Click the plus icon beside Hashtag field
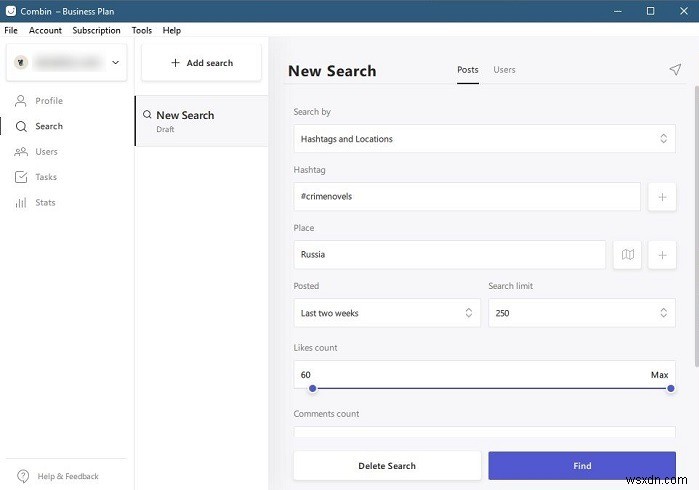Image resolution: width=699 pixels, height=490 pixels. click(662, 197)
